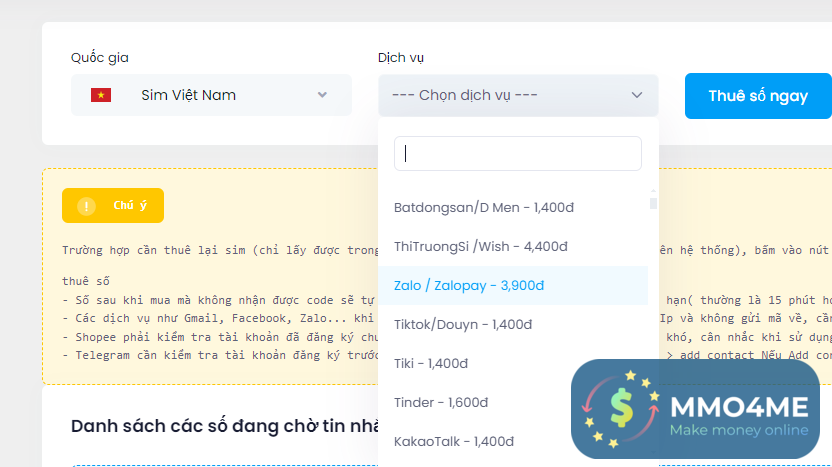Click the chevron arrow of service dropdown
The width and height of the screenshot is (832, 467).
tap(637, 96)
